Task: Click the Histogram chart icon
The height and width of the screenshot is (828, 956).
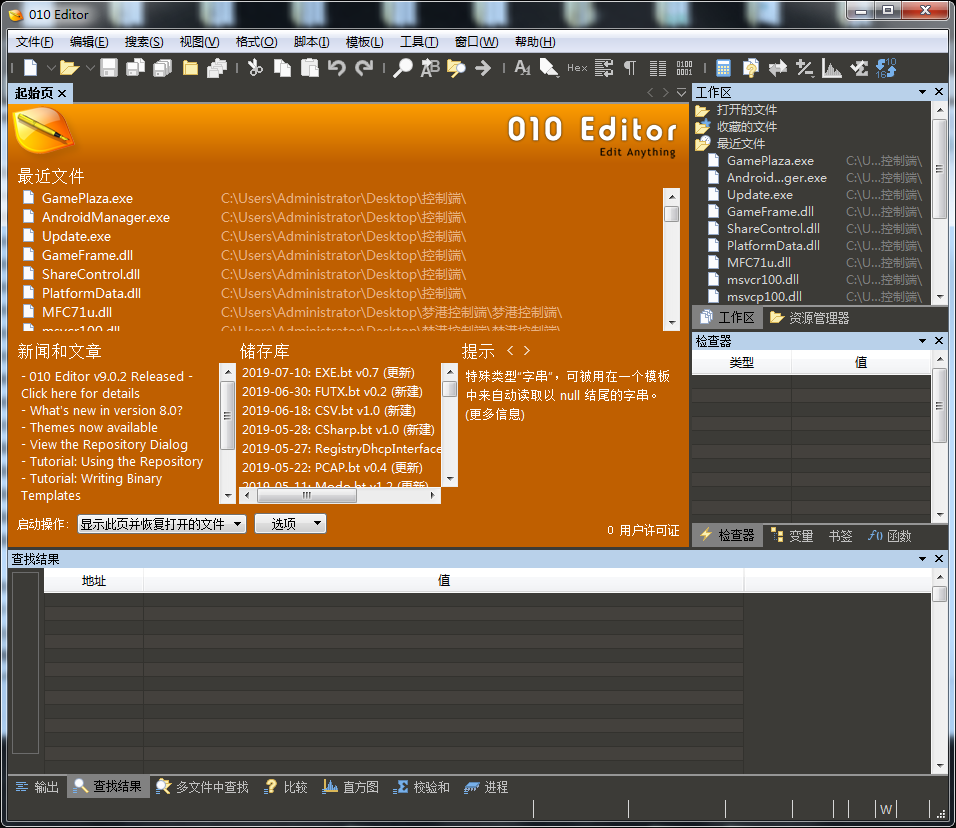Action: click(832, 68)
